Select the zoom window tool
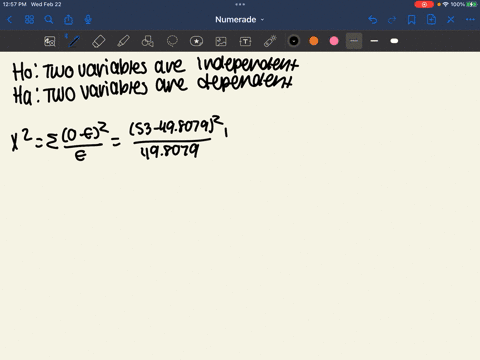The image size is (480, 360). pyautogui.click(x=50, y=41)
